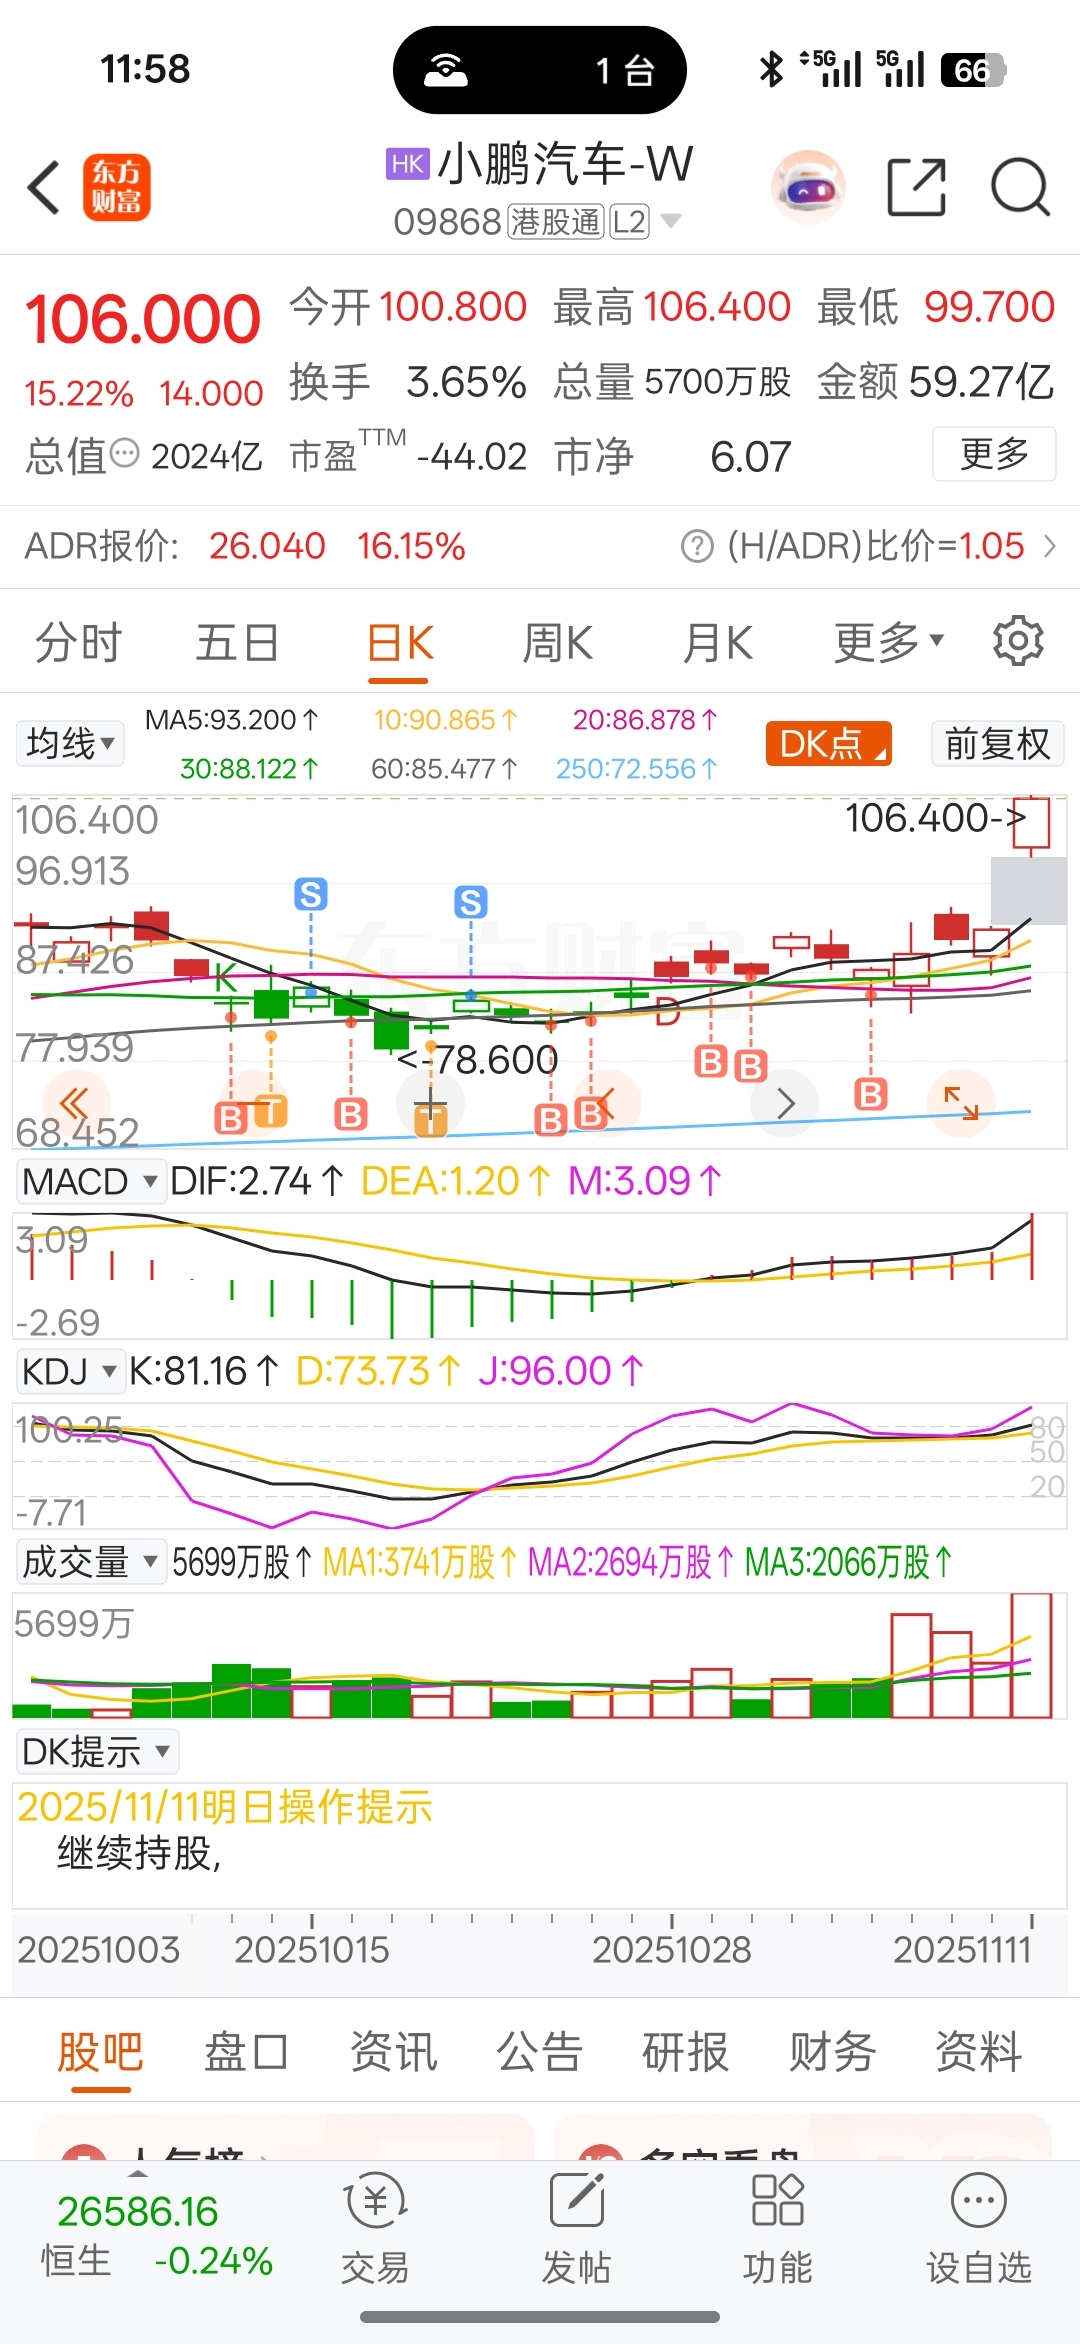Tap the 港股通 badge

[x=556, y=222]
